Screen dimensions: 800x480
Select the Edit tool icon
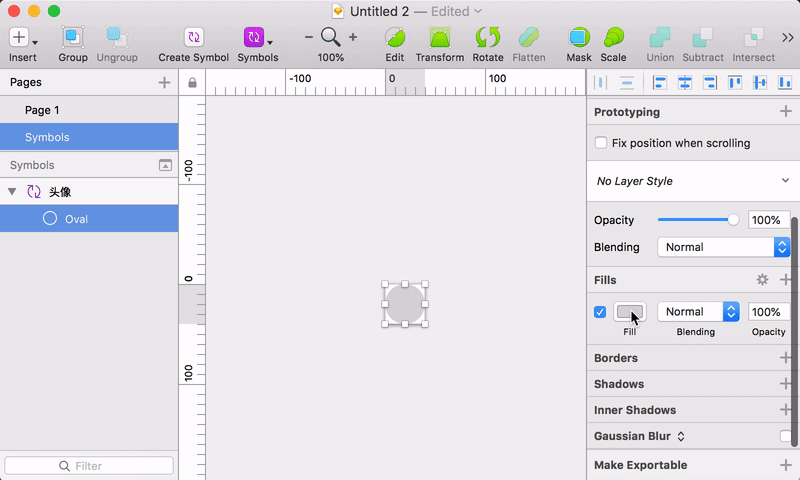[395, 38]
